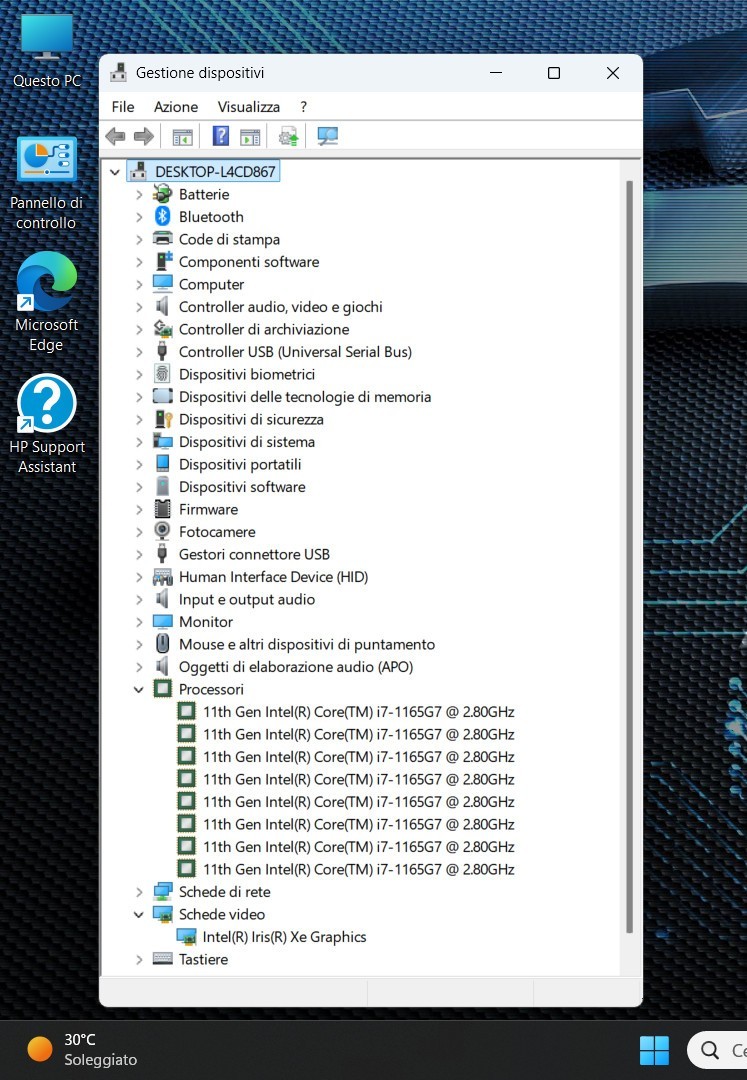Click the update driver toolbar icon
Viewport: 747px width, 1080px height.
click(x=288, y=136)
